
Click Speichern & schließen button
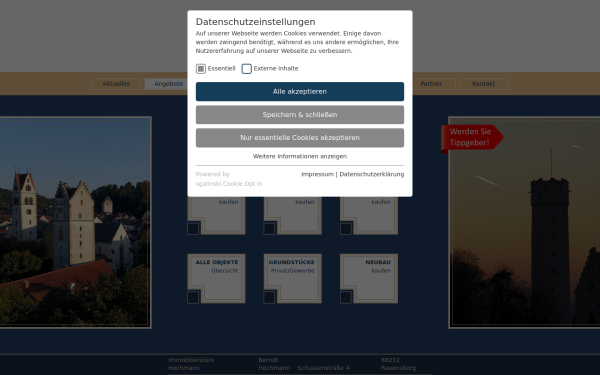click(300, 114)
